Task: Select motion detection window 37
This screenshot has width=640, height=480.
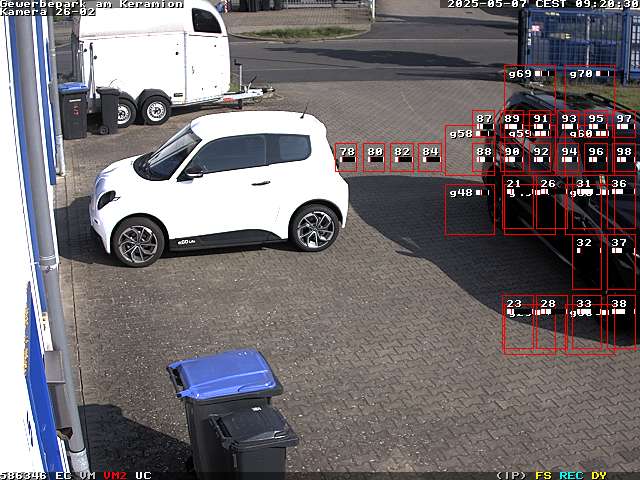Action: tap(622, 262)
